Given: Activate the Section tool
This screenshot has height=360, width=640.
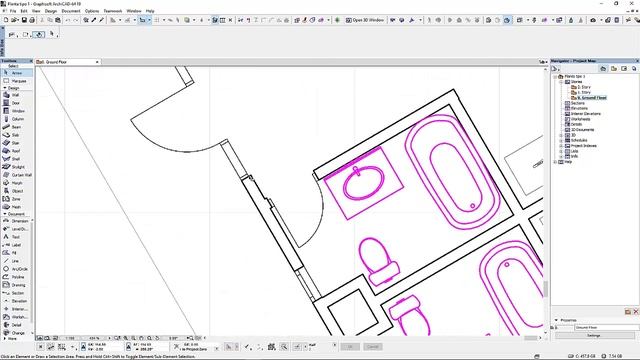Looking at the screenshot, I should pyautogui.click(x=17, y=293).
